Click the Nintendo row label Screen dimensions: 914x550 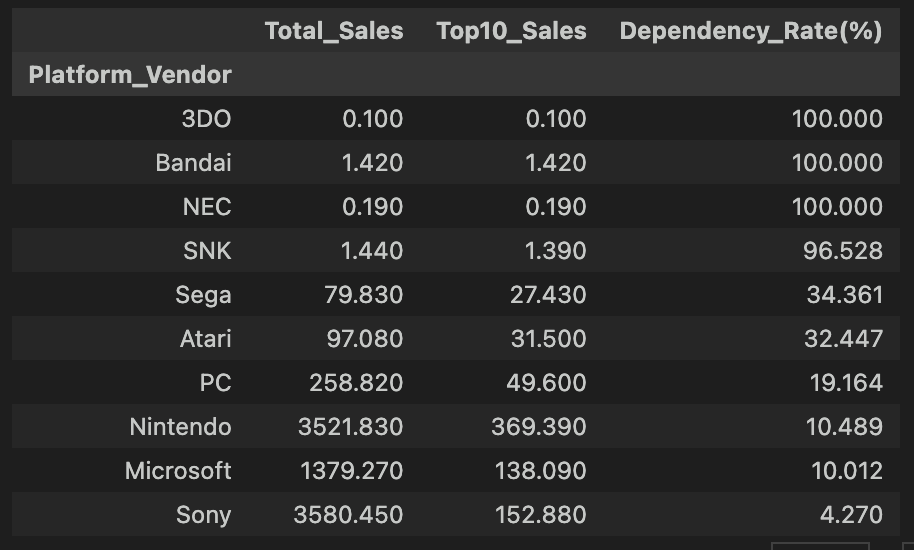coord(180,427)
